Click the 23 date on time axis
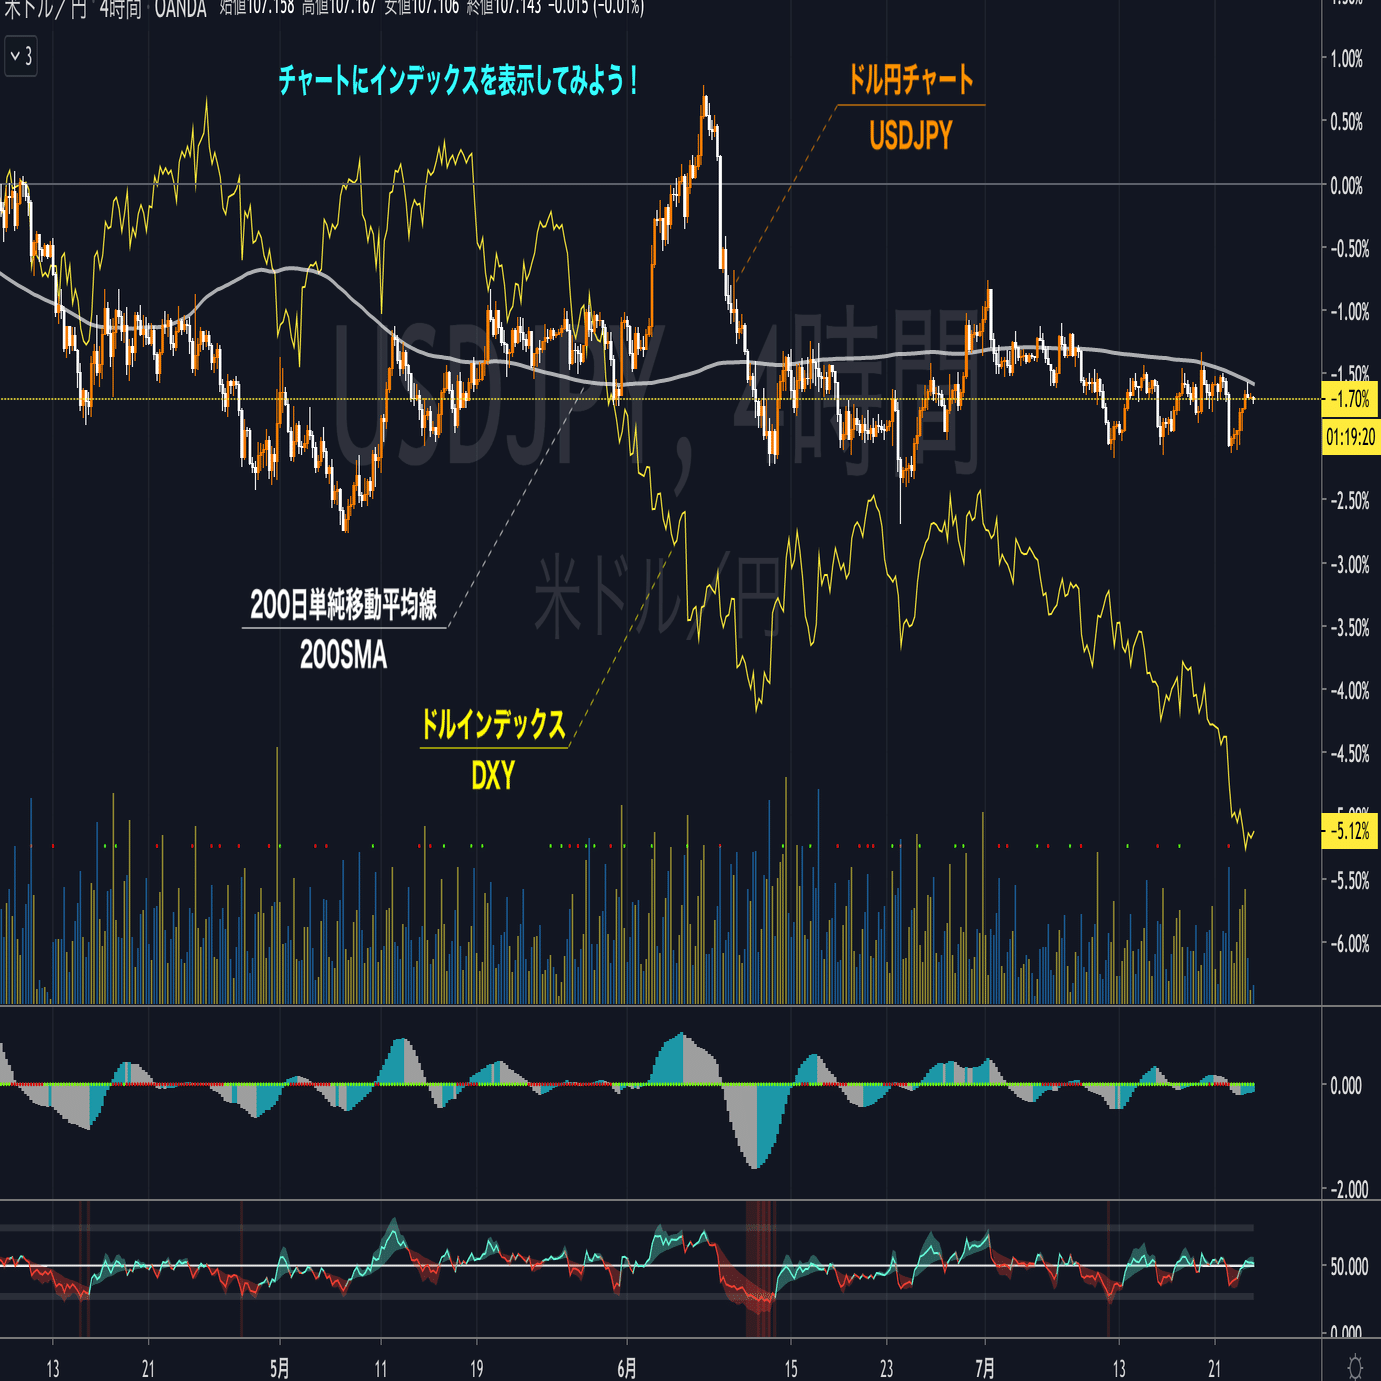The height and width of the screenshot is (1381, 1381). 887,1368
